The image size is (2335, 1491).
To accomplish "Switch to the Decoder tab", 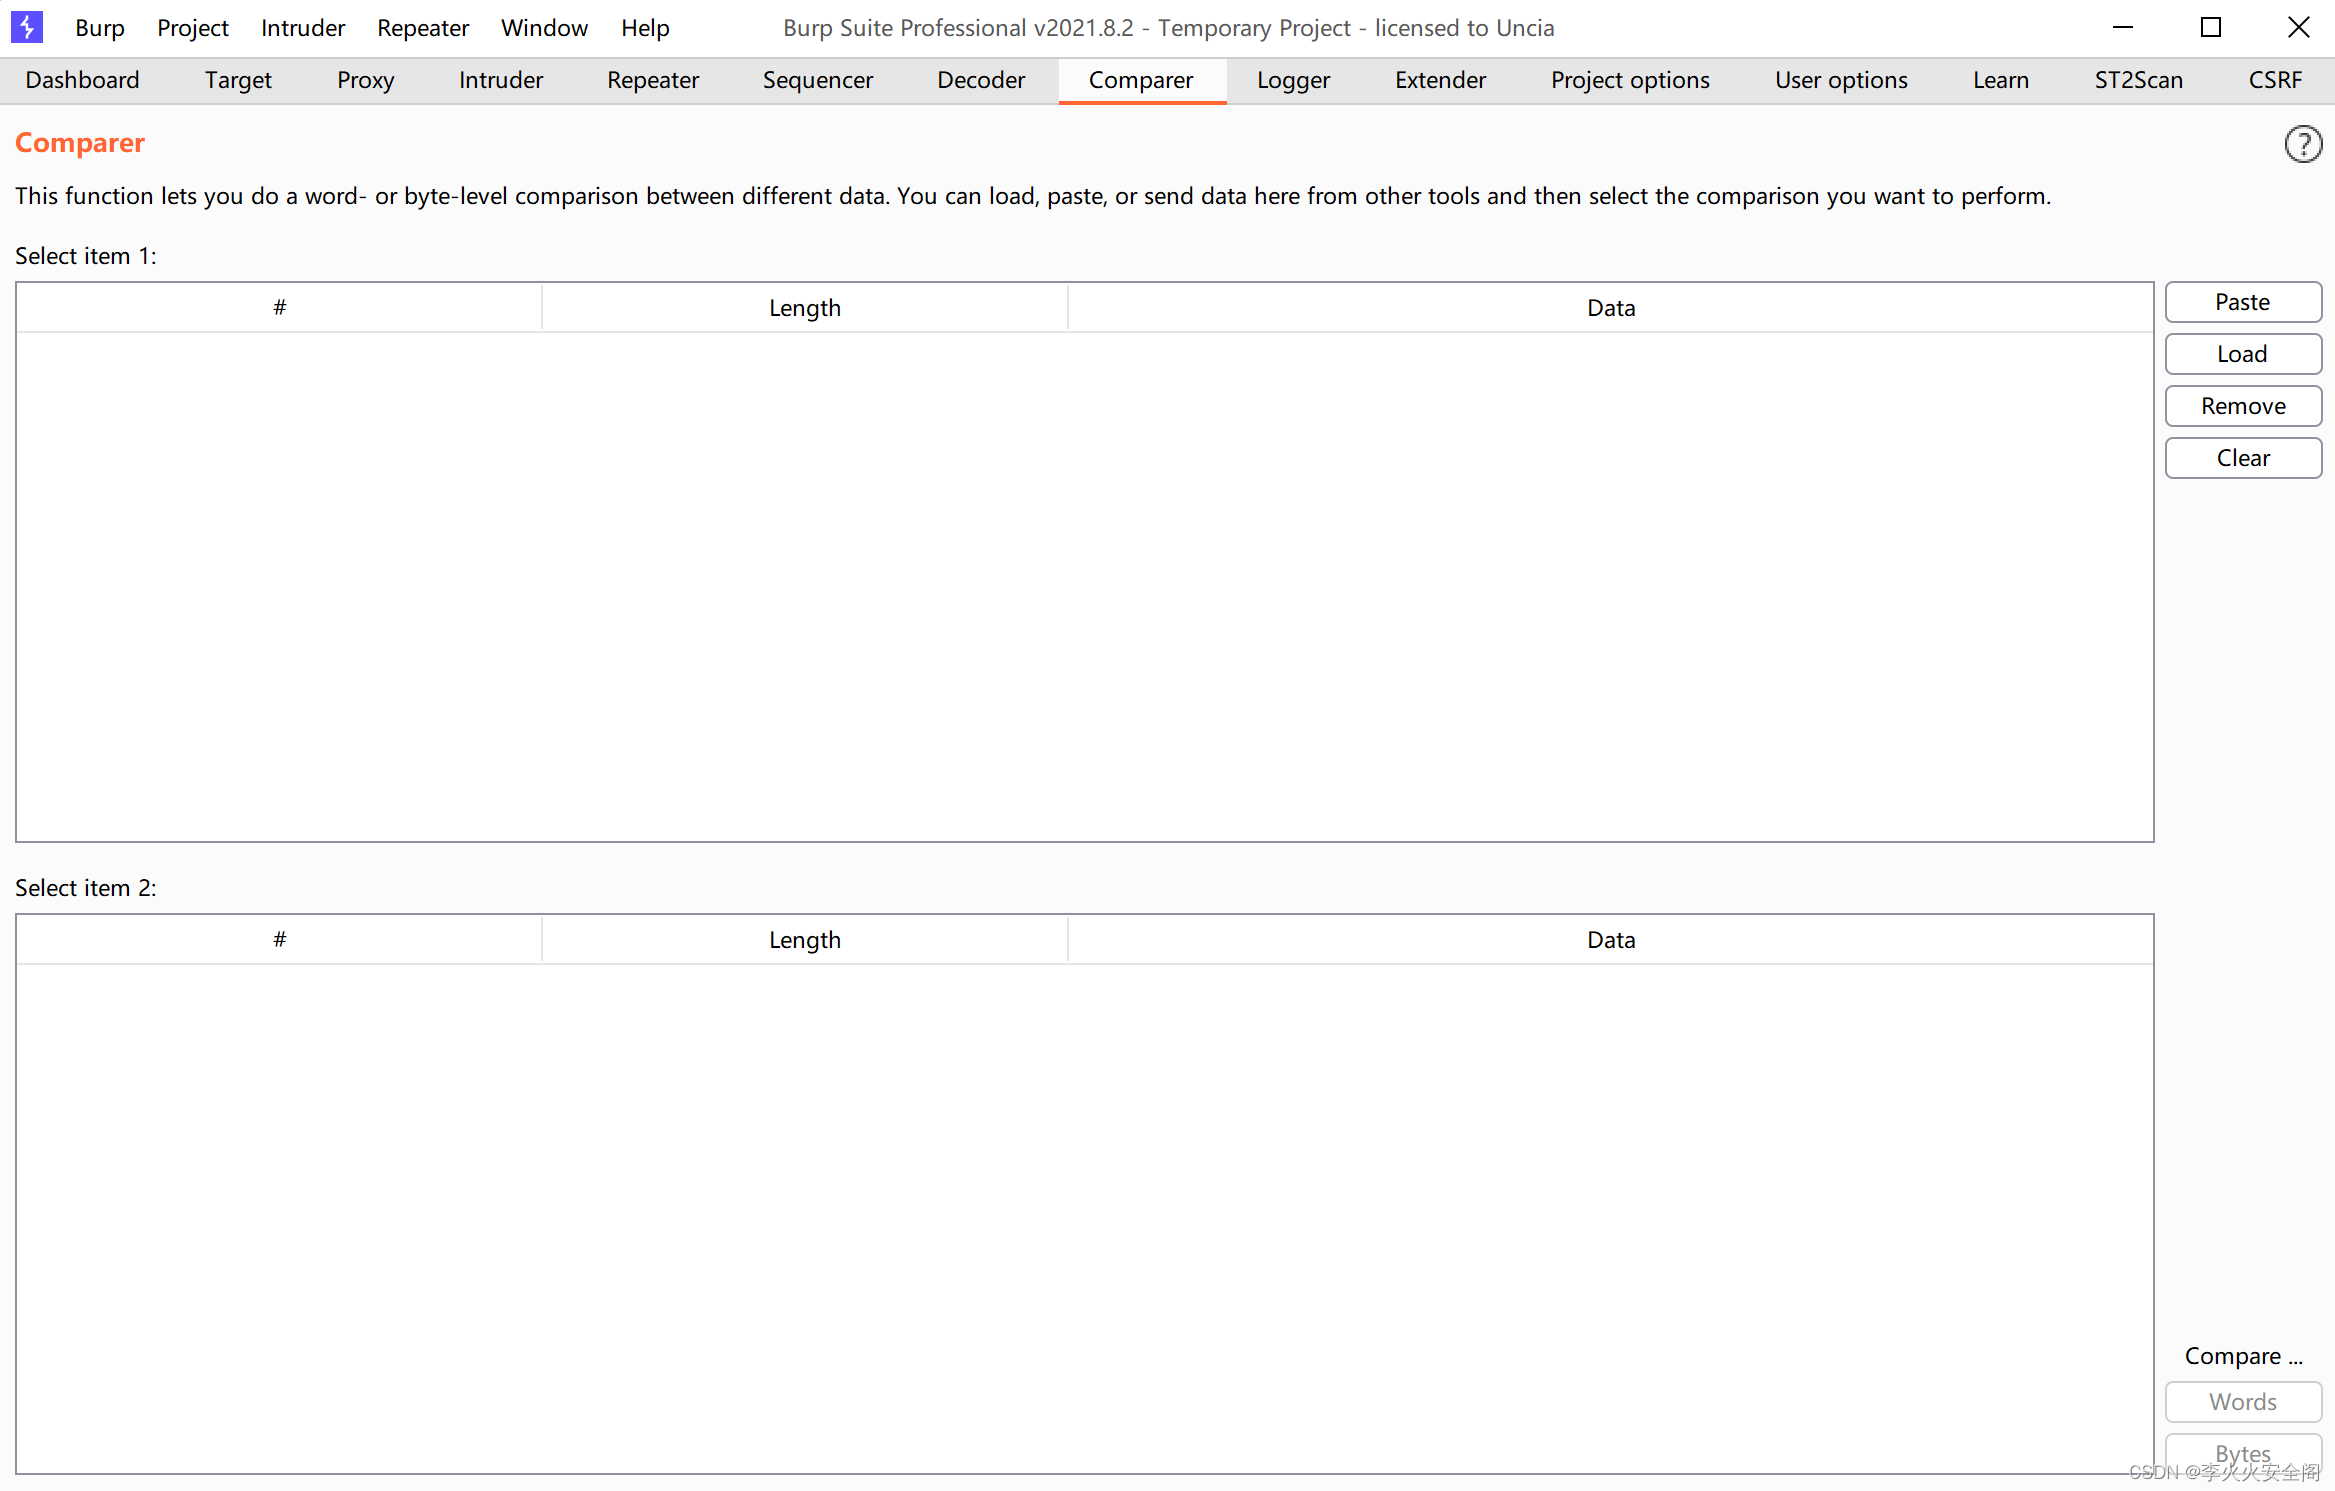I will pos(981,80).
